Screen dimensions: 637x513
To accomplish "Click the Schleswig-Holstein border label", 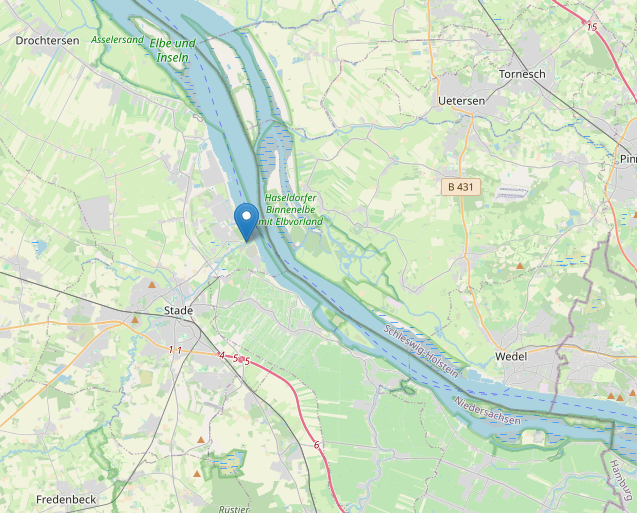I will tap(421, 351).
